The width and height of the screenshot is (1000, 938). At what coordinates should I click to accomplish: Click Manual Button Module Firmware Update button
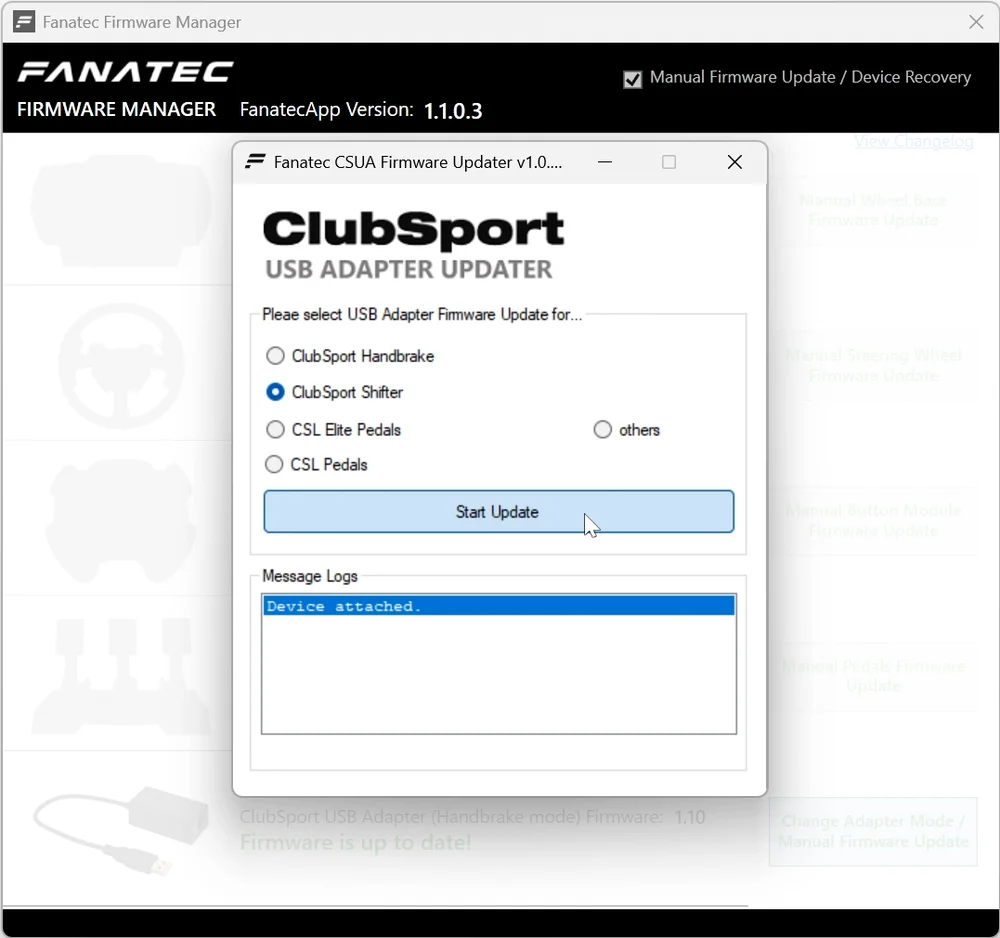[873, 520]
